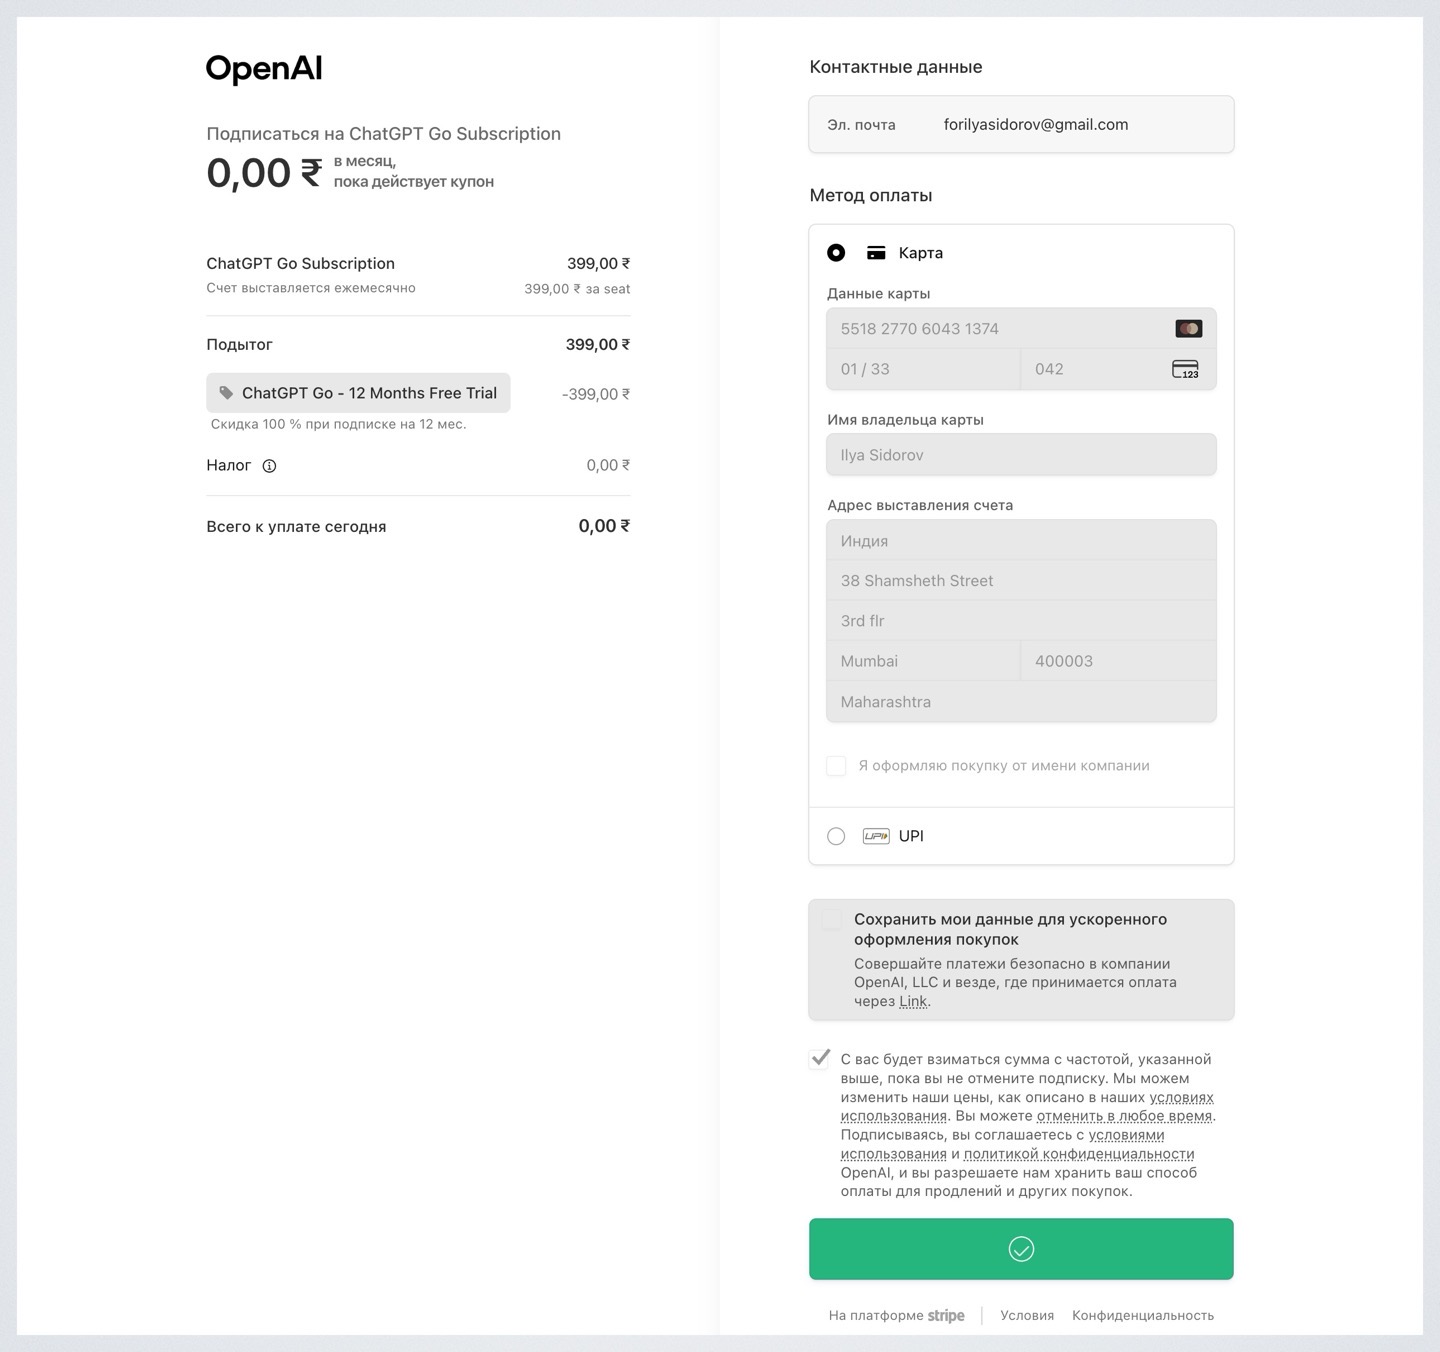The image size is (1440, 1352).
Task: Open the Конфиденциальность footer link
Action: [x=1142, y=1315]
